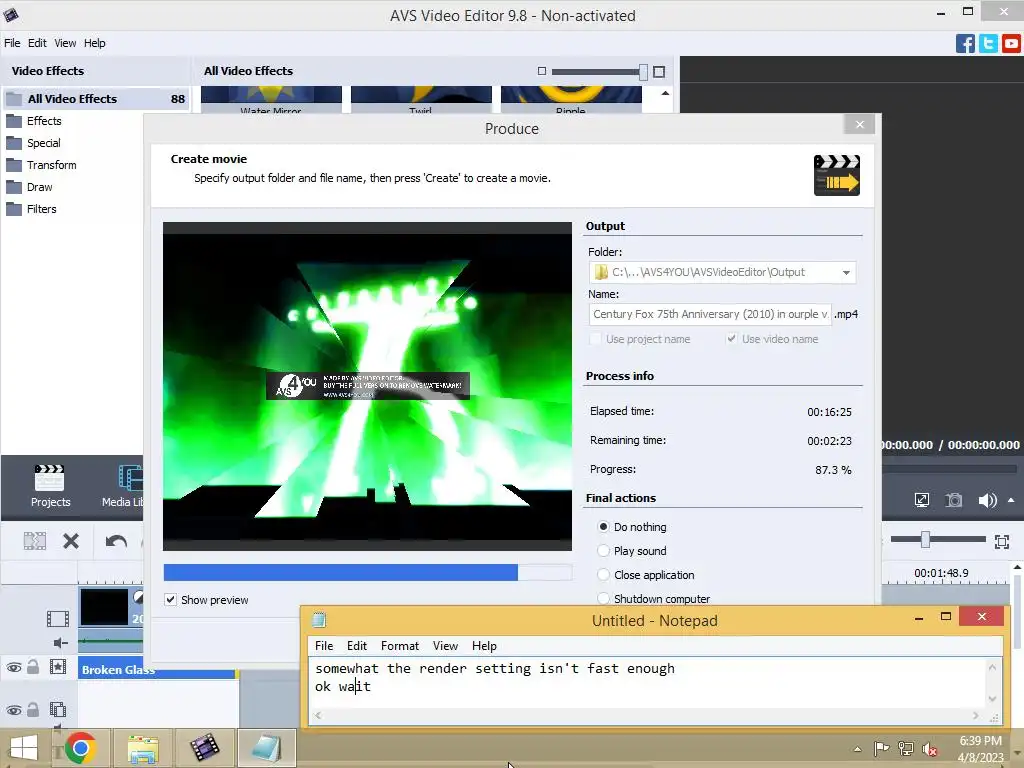Toggle the Use project name checkbox
Image resolution: width=1024 pixels, height=768 pixels.
[x=595, y=339]
